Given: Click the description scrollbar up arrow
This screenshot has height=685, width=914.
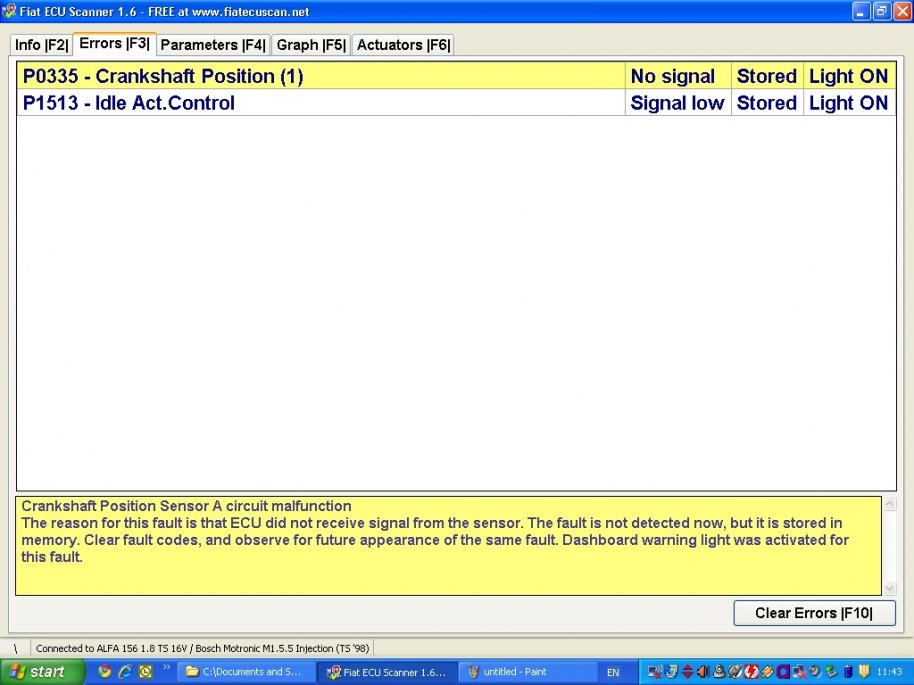Looking at the screenshot, I should (890, 504).
